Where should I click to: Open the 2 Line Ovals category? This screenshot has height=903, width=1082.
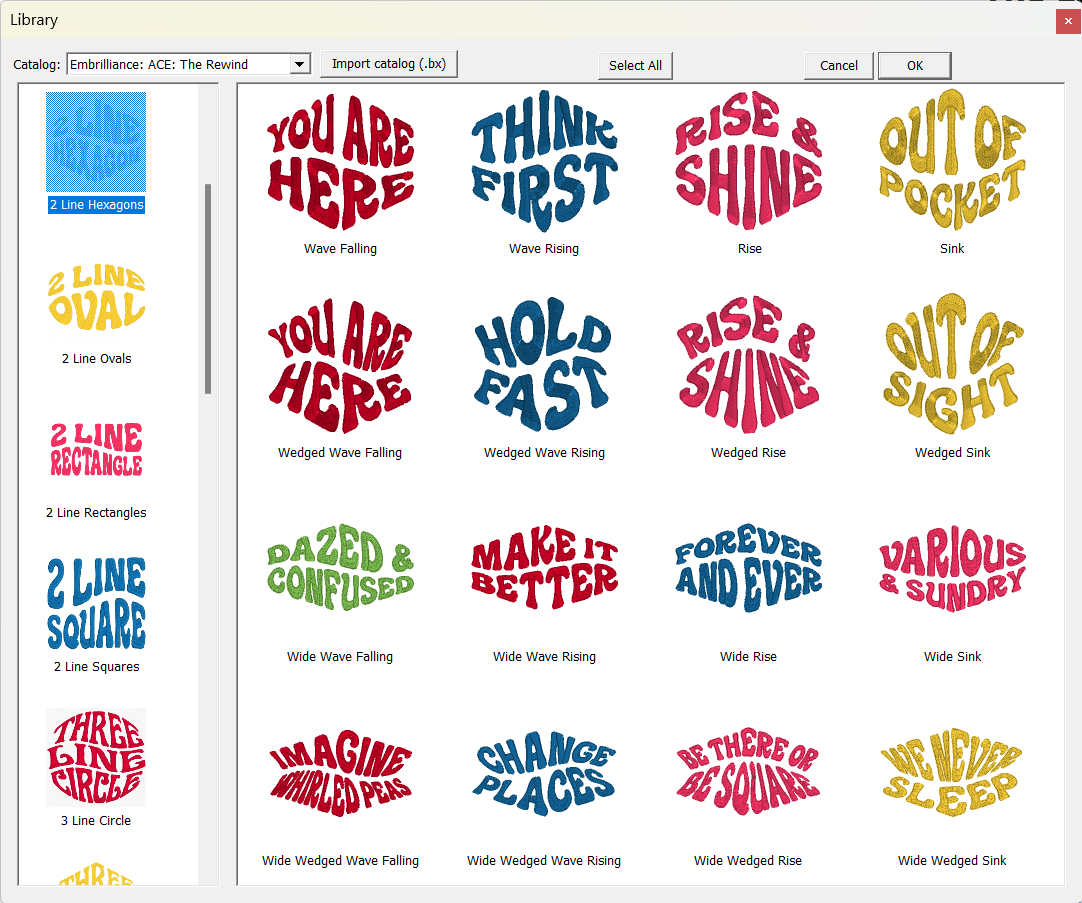(x=96, y=298)
